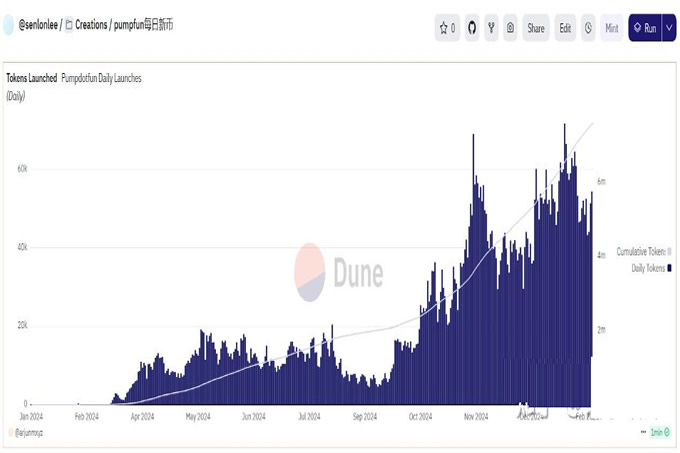Click the Dune watermark logo in chart
This screenshot has width=680, height=453.
coord(340,272)
